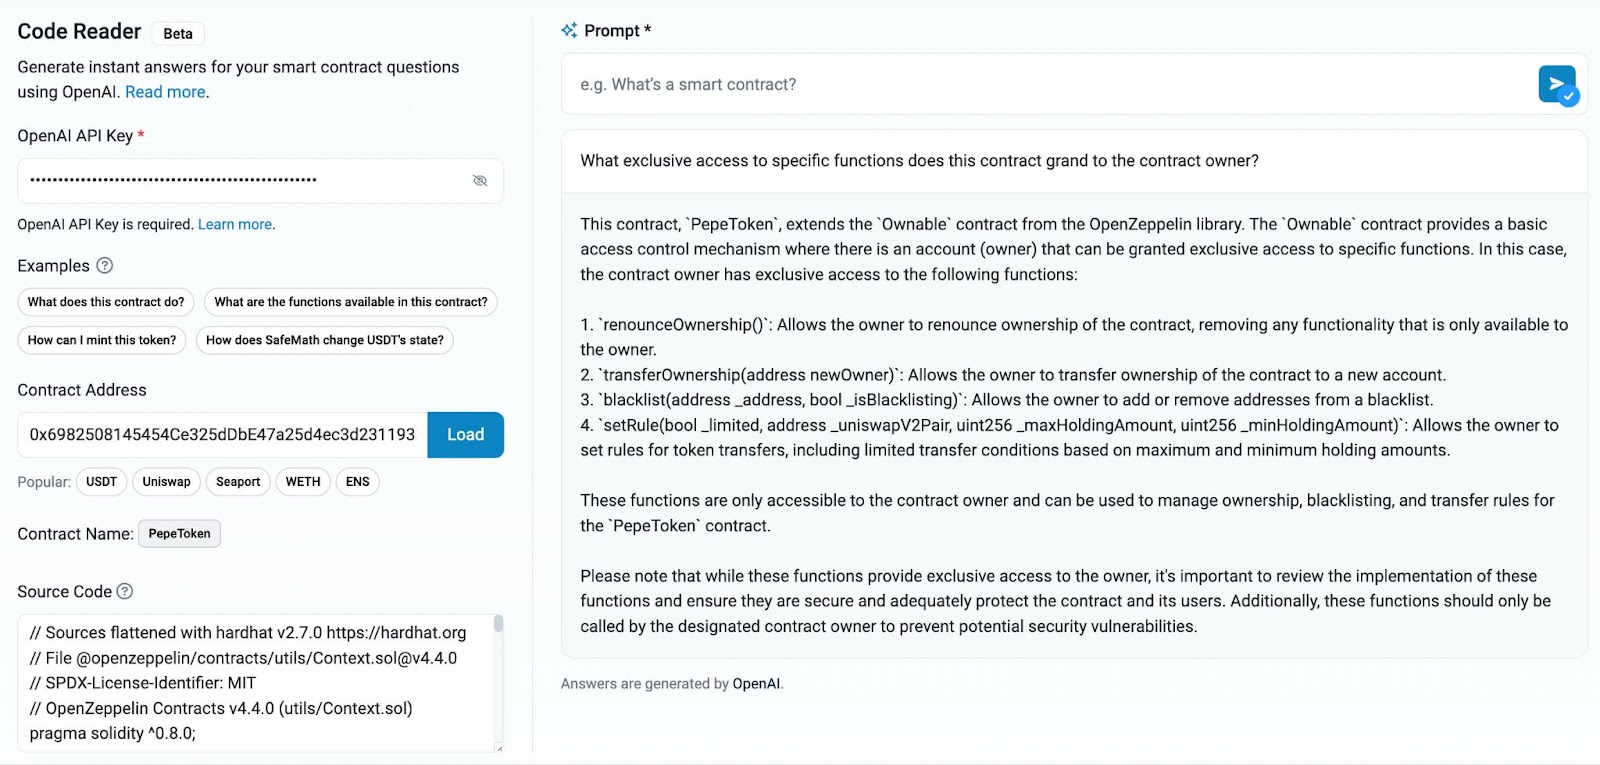Select the Uniswap popular contract chip
Screen dimensions: 1600x765
point(166,482)
